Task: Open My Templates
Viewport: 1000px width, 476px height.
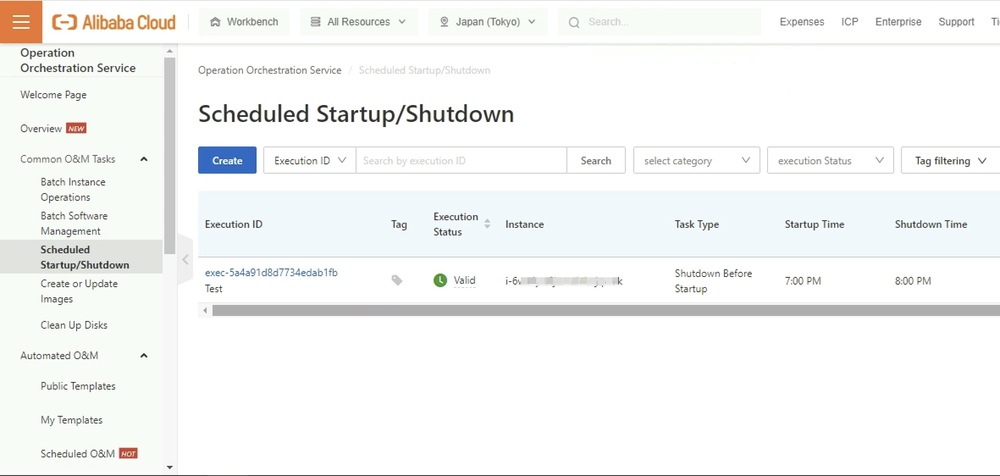Action: click(x=71, y=420)
